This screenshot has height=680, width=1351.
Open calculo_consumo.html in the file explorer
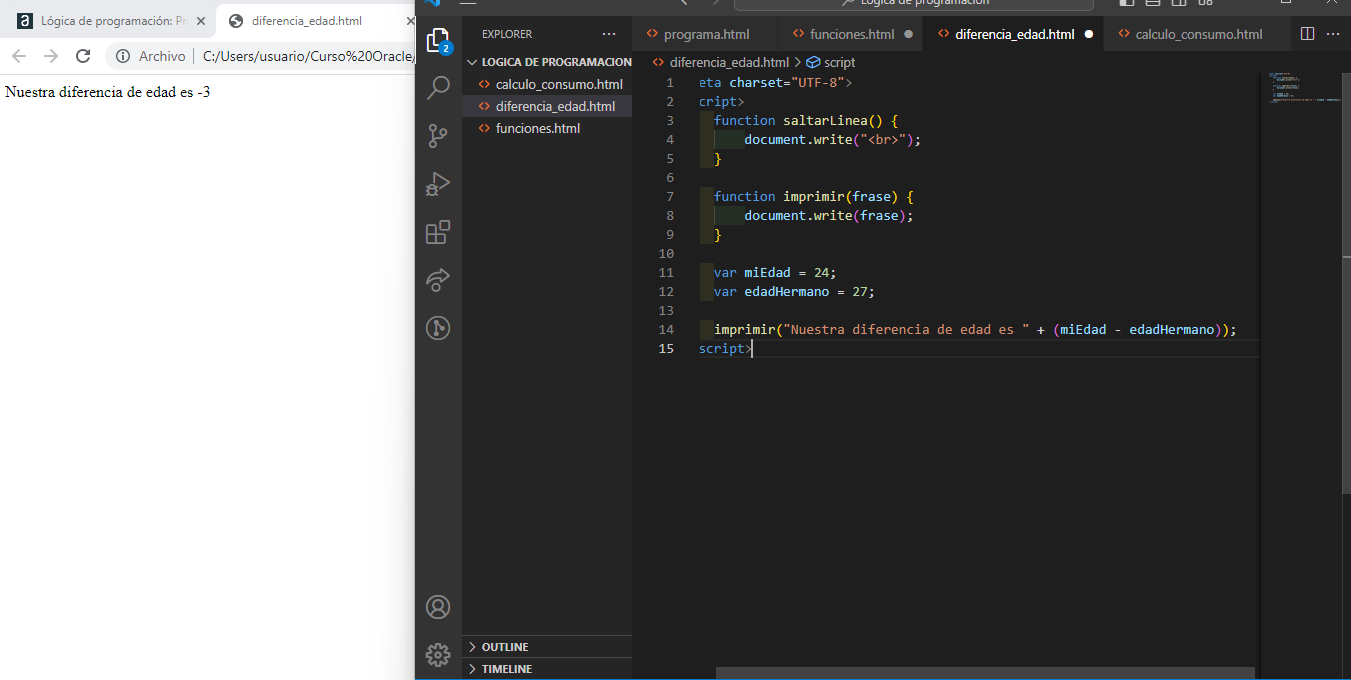click(547, 84)
